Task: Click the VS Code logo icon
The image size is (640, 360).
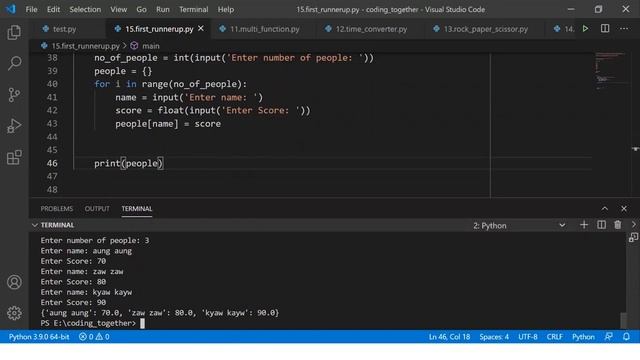Action: pyautogui.click(x=11, y=9)
